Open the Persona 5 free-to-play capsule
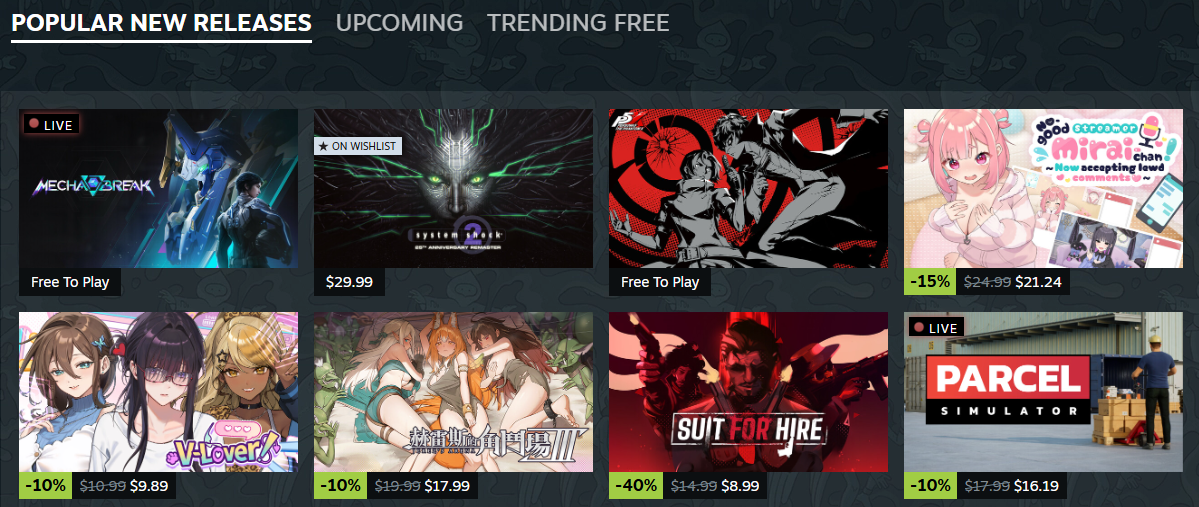The image size is (1199, 507). click(x=749, y=188)
